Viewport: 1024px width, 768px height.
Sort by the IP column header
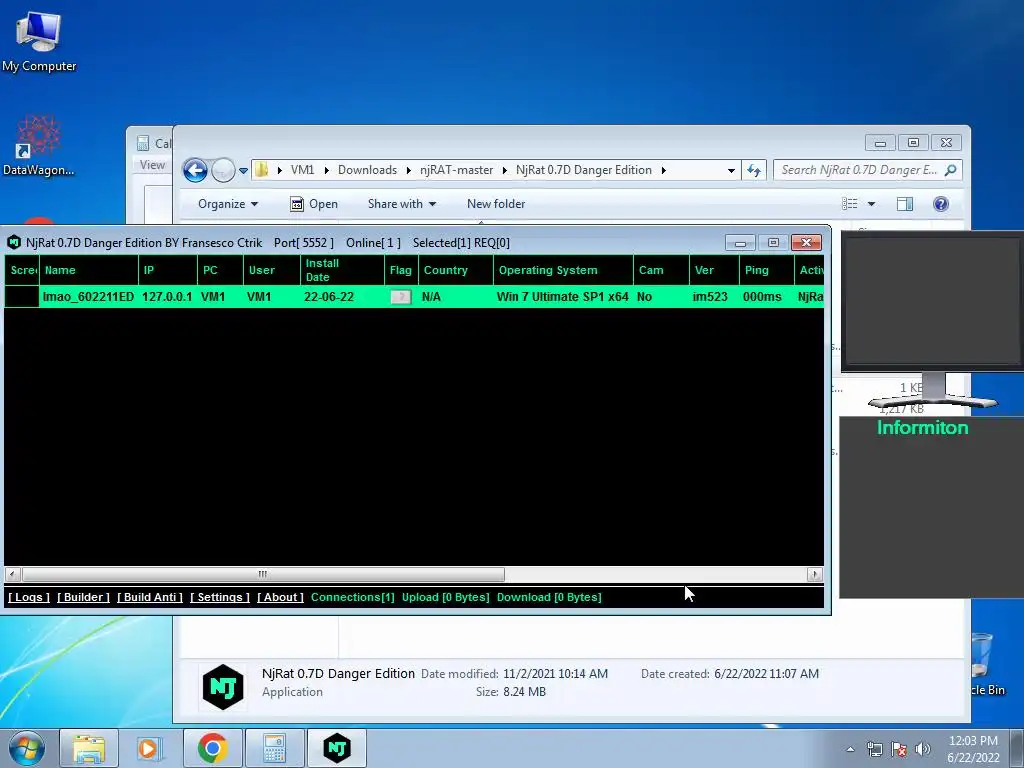[168, 270]
